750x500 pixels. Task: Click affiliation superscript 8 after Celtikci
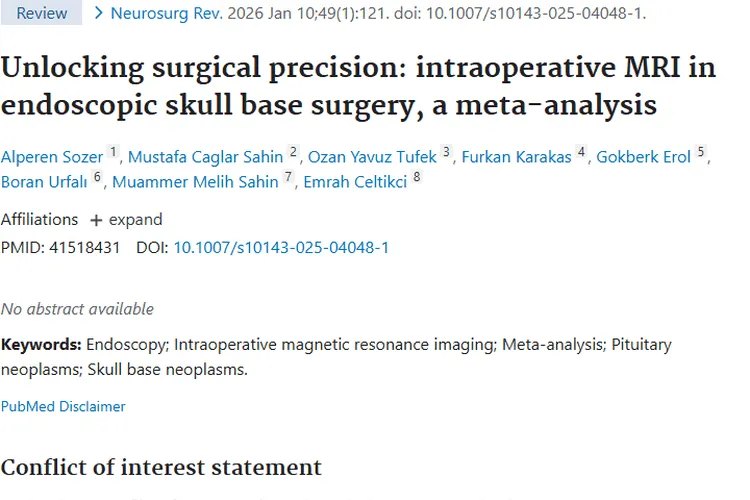click(417, 177)
